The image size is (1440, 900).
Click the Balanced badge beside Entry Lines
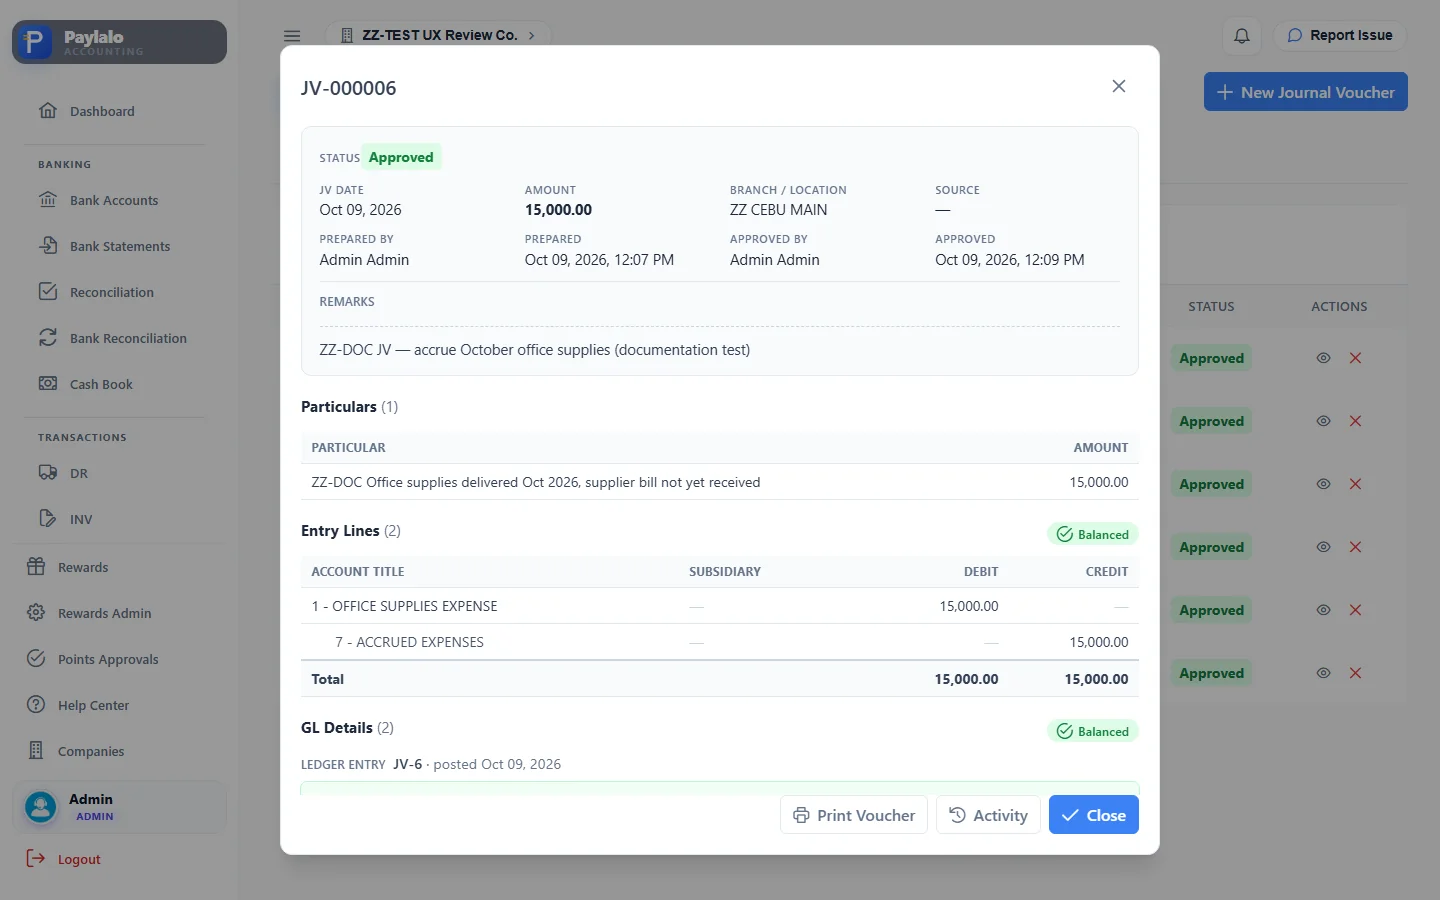[1093, 535]
